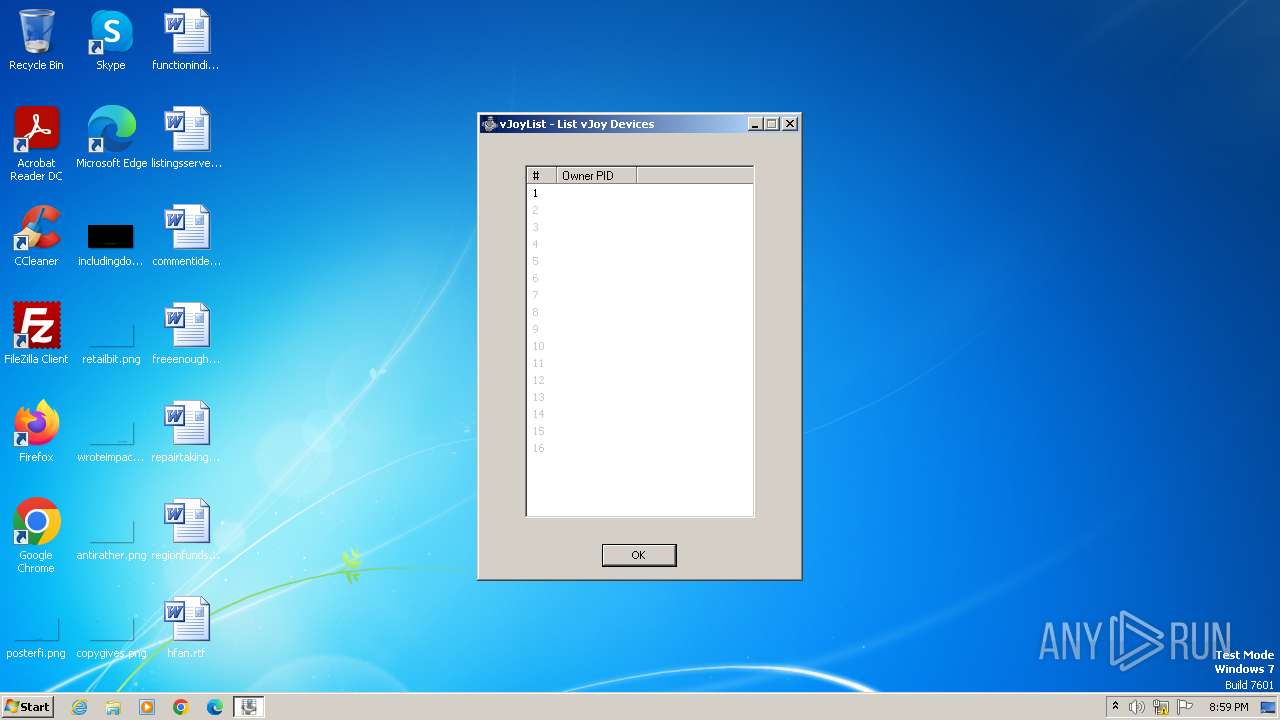This screenshot has width=1280, height=720.
Task: Open Google Chrome desktop shortcut
Action: point(36,536)
